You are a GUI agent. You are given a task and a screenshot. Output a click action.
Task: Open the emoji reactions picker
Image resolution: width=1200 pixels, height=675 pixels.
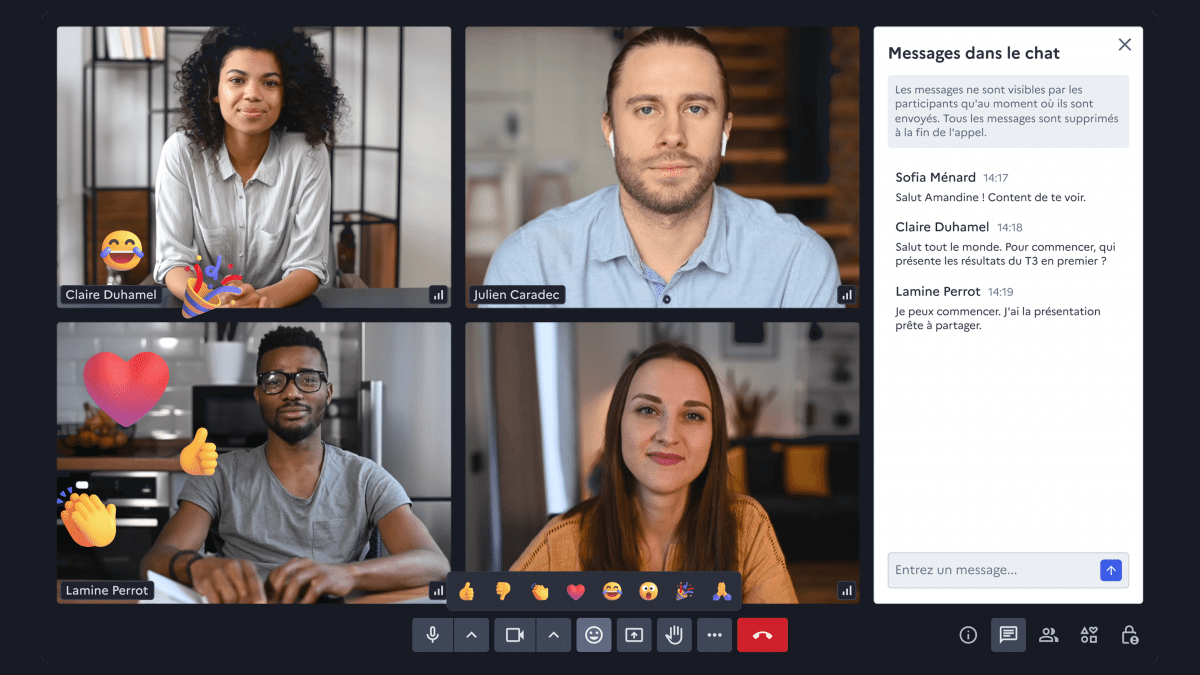[x=593, y=635]
